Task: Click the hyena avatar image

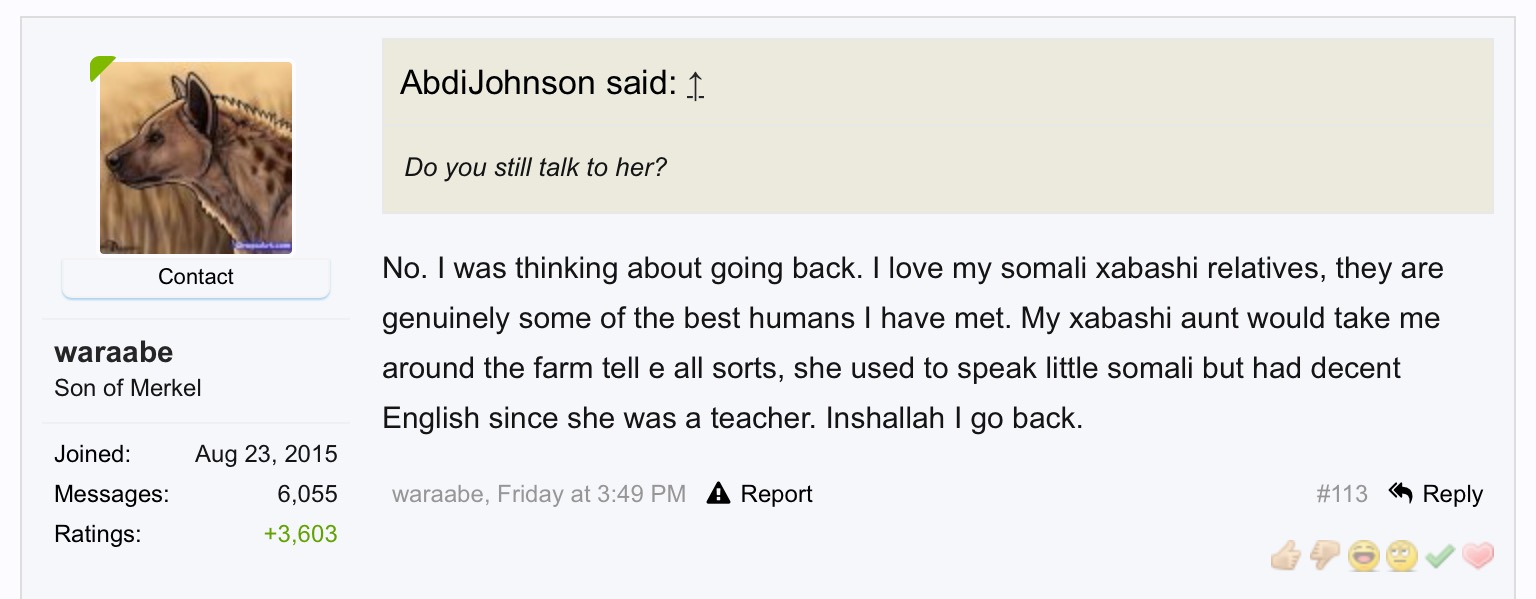Action: 196,158
